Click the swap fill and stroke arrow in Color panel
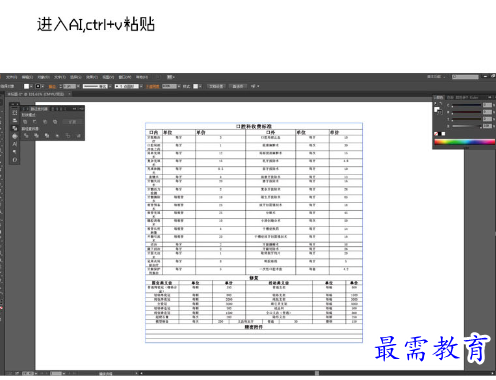Screen dimensions: 496x380 (441, 104)
